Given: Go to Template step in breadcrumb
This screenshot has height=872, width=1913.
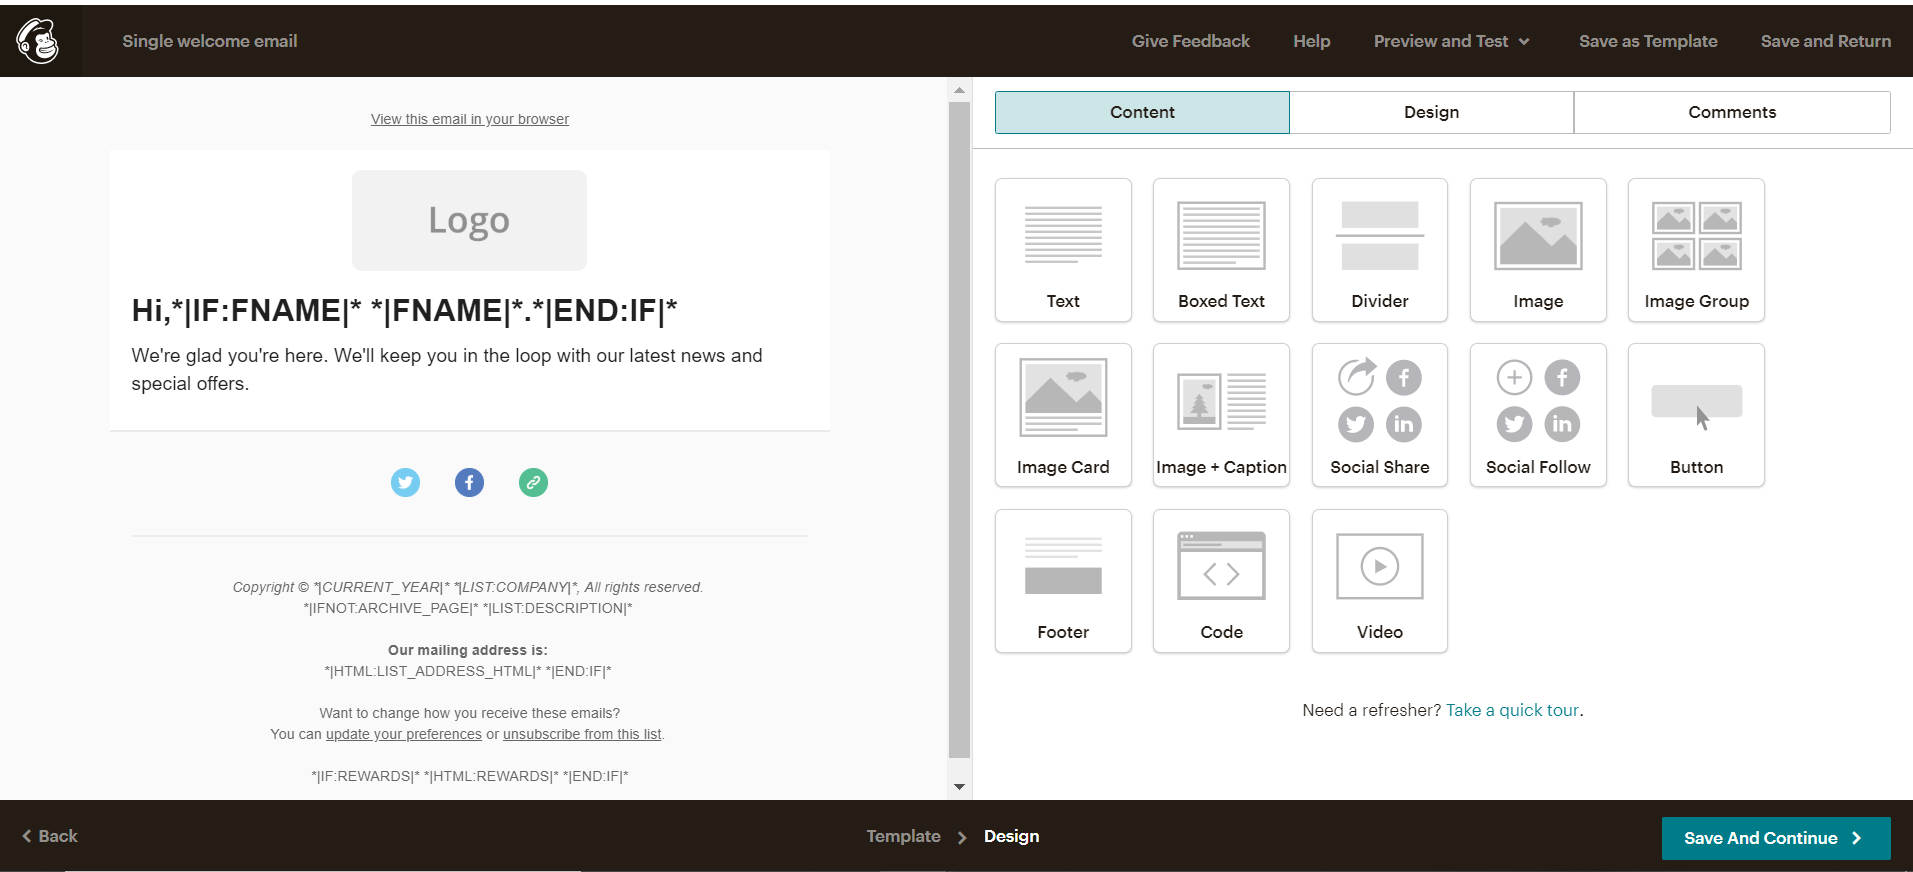Looking at the screenshot, I should click(x=903, y=836).
